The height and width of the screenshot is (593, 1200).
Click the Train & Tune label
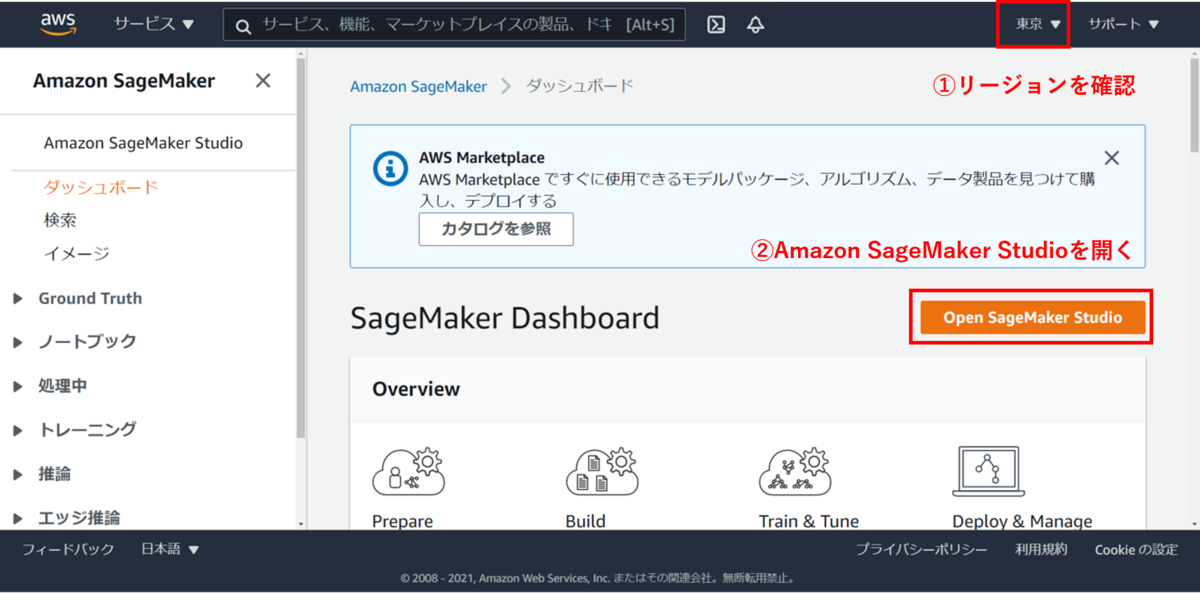tap(809, 521)
